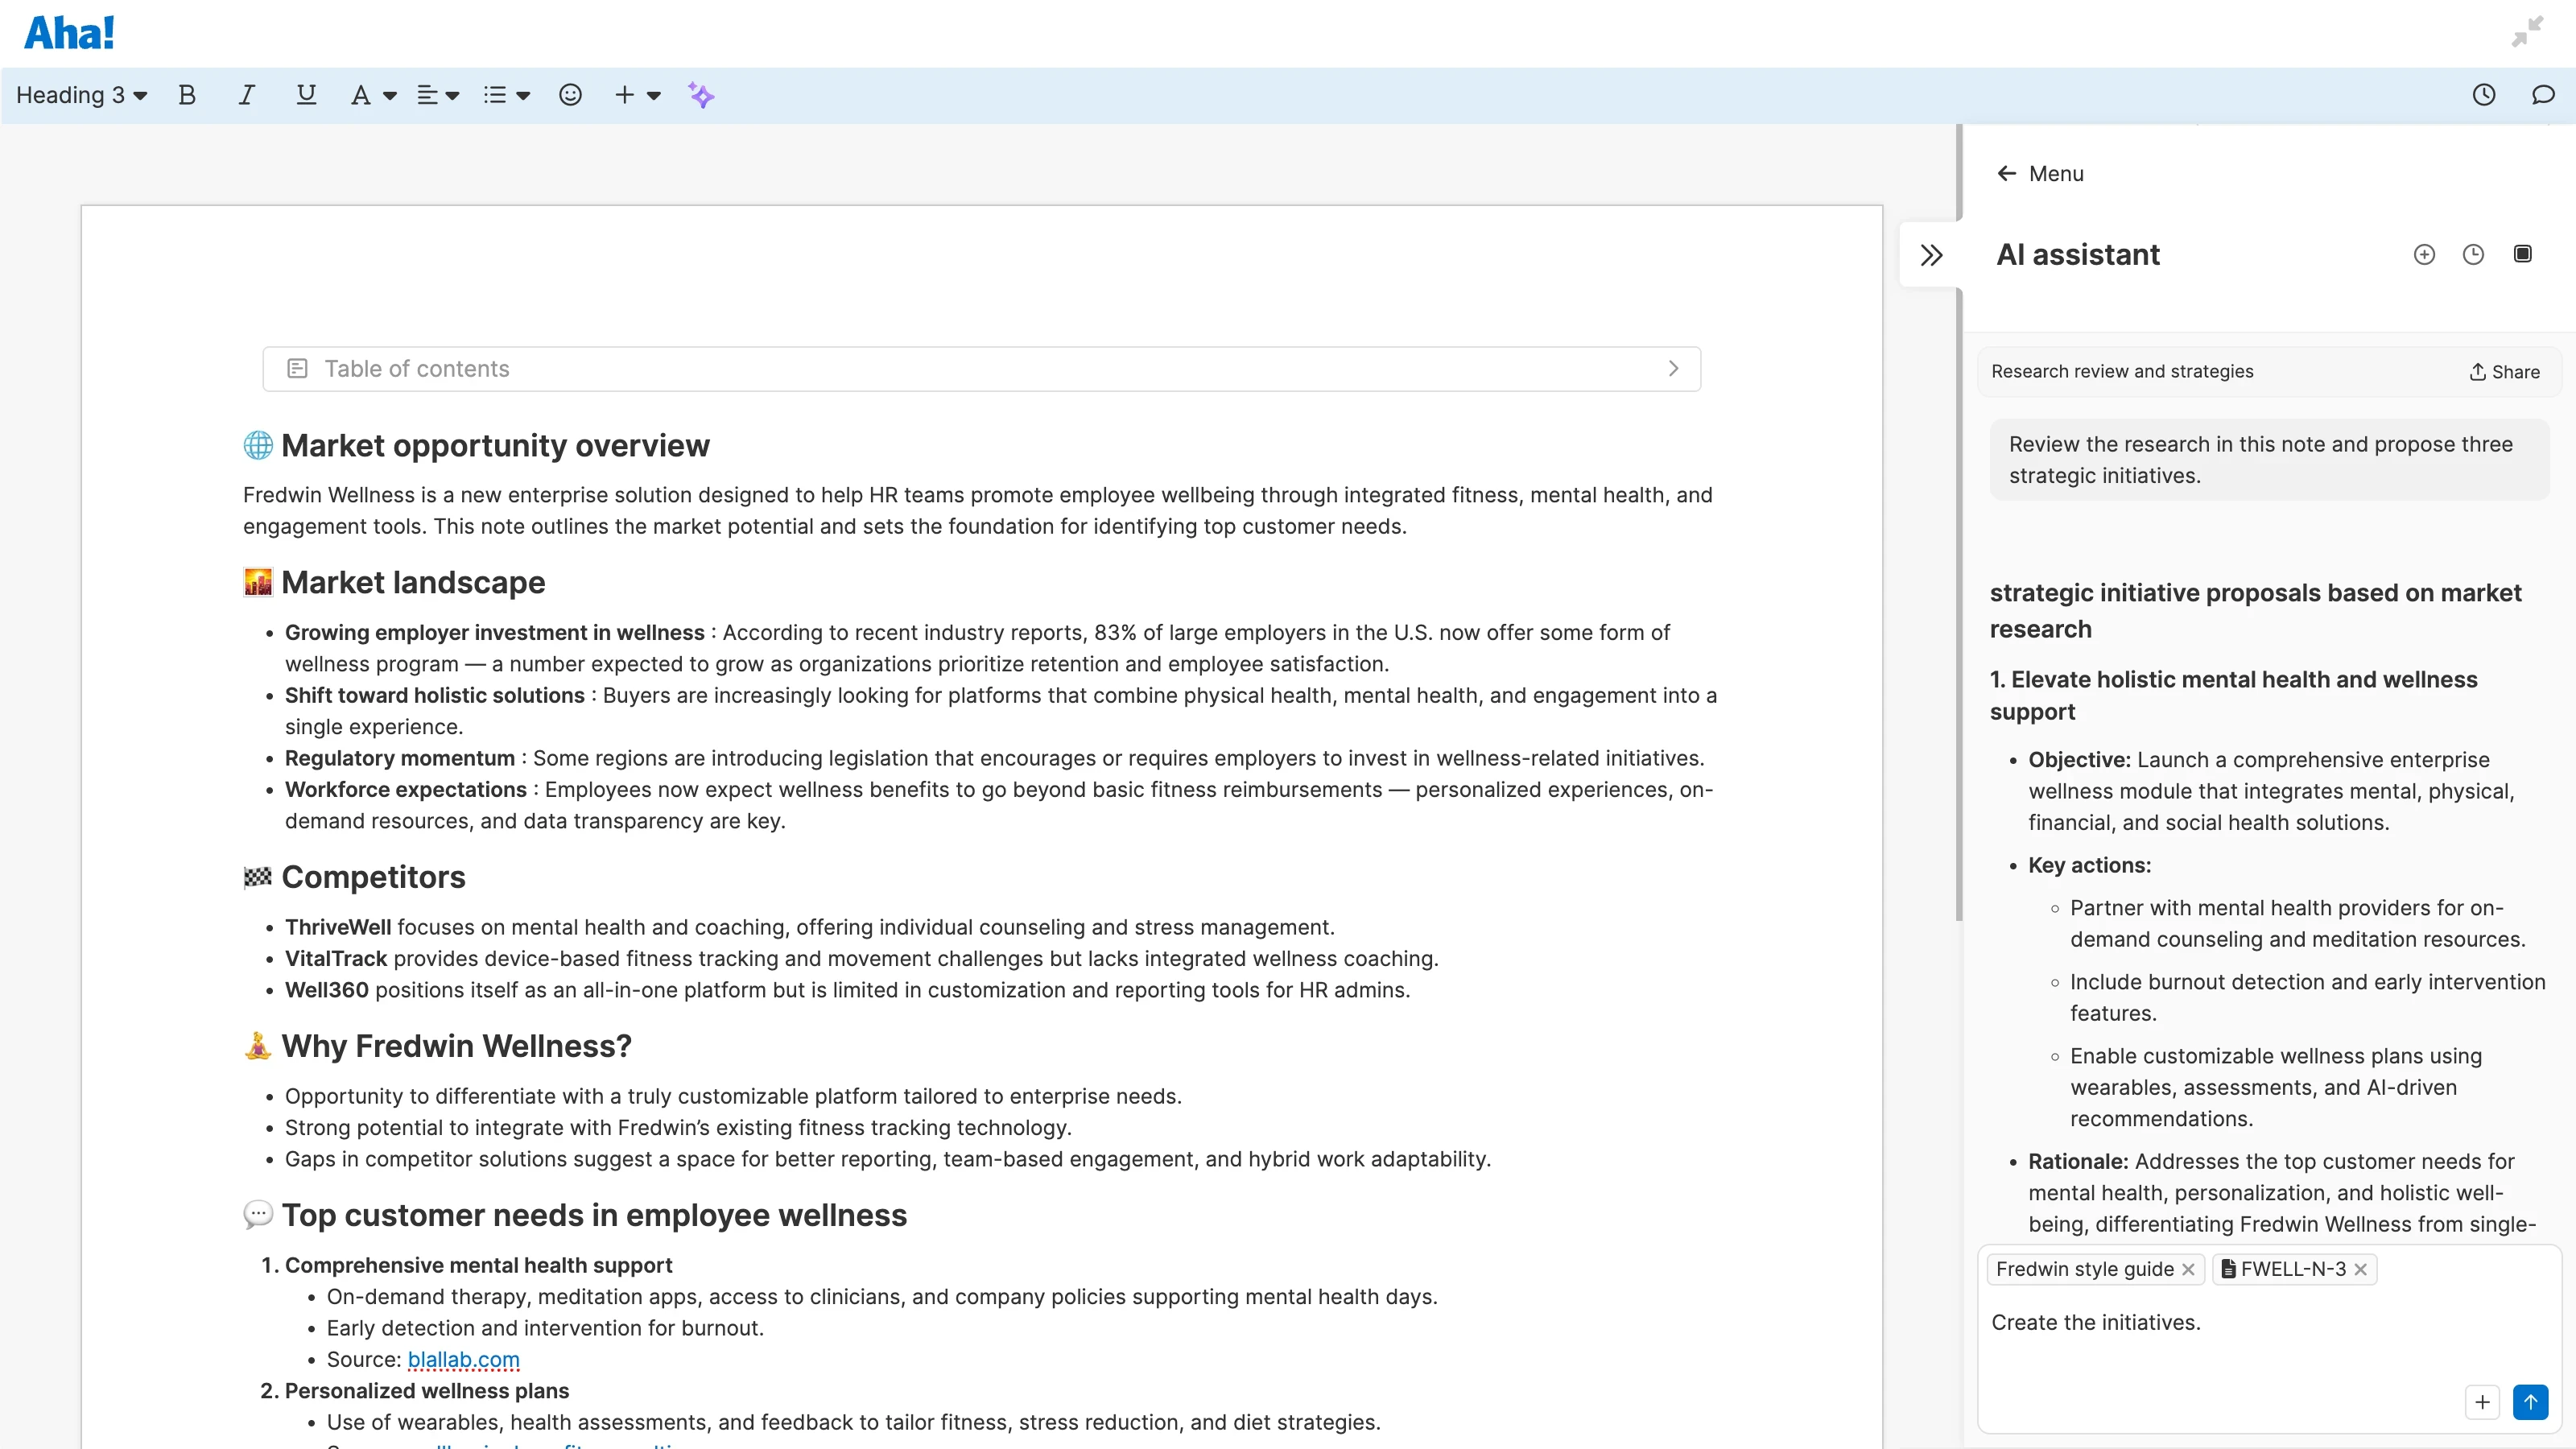View AI assistant conversation history
The image size is (2576, 1449).
click(x=2474, y=254)
